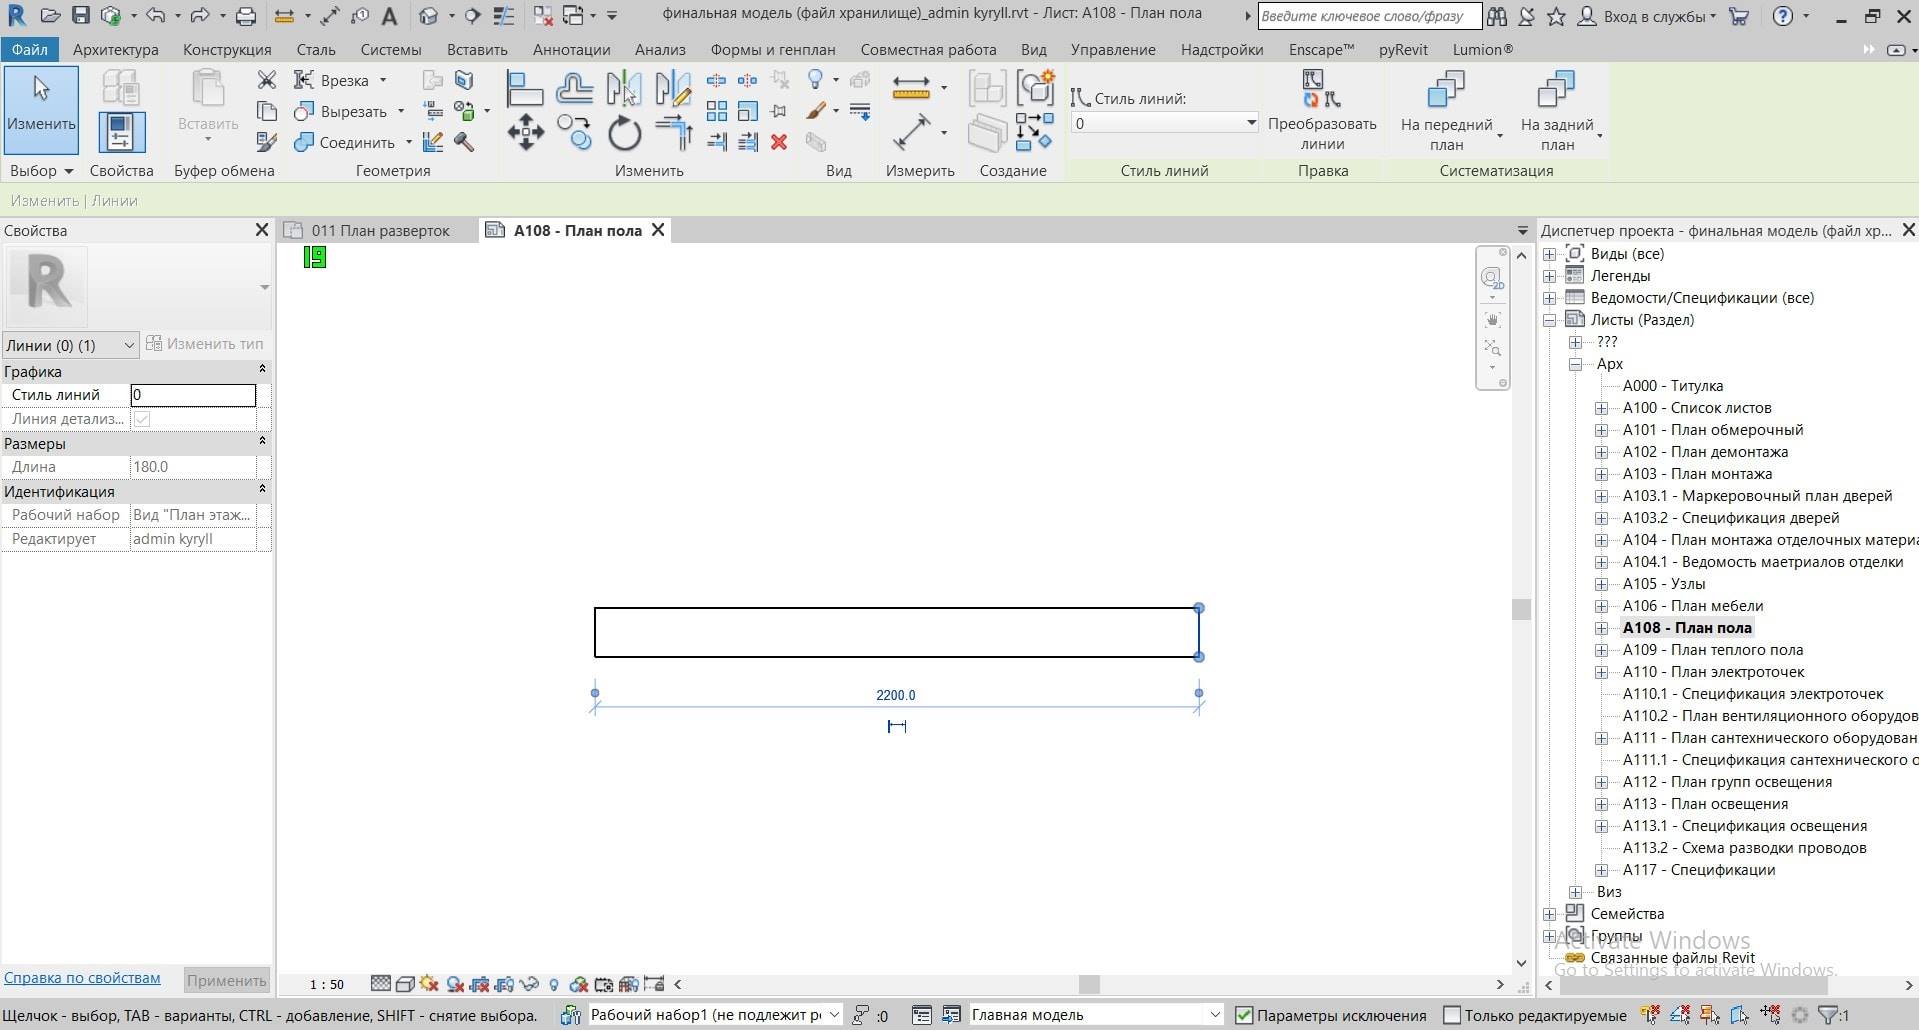Image resolution: width=1919 pixels, height=1030 pixels.
Task: Click the Save icon in quick access toolbar
Action: pyautogui.click(x=81, y=16)
